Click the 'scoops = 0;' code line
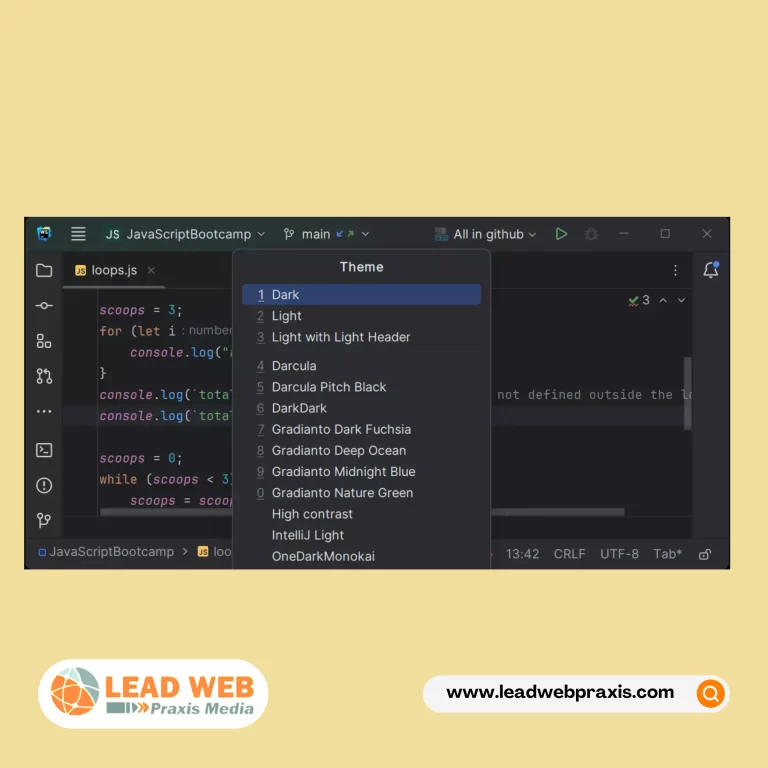This screenshot has height=768, width=768. pyautogui.click(x=141, y=458)
